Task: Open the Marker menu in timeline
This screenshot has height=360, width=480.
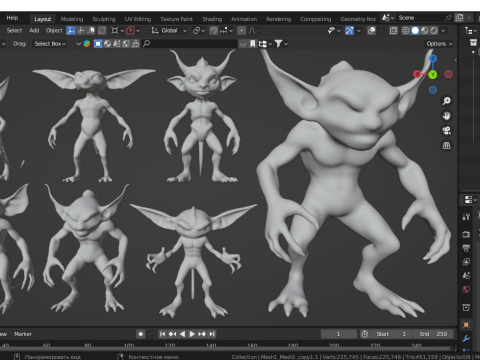Action: pos(23,334)
